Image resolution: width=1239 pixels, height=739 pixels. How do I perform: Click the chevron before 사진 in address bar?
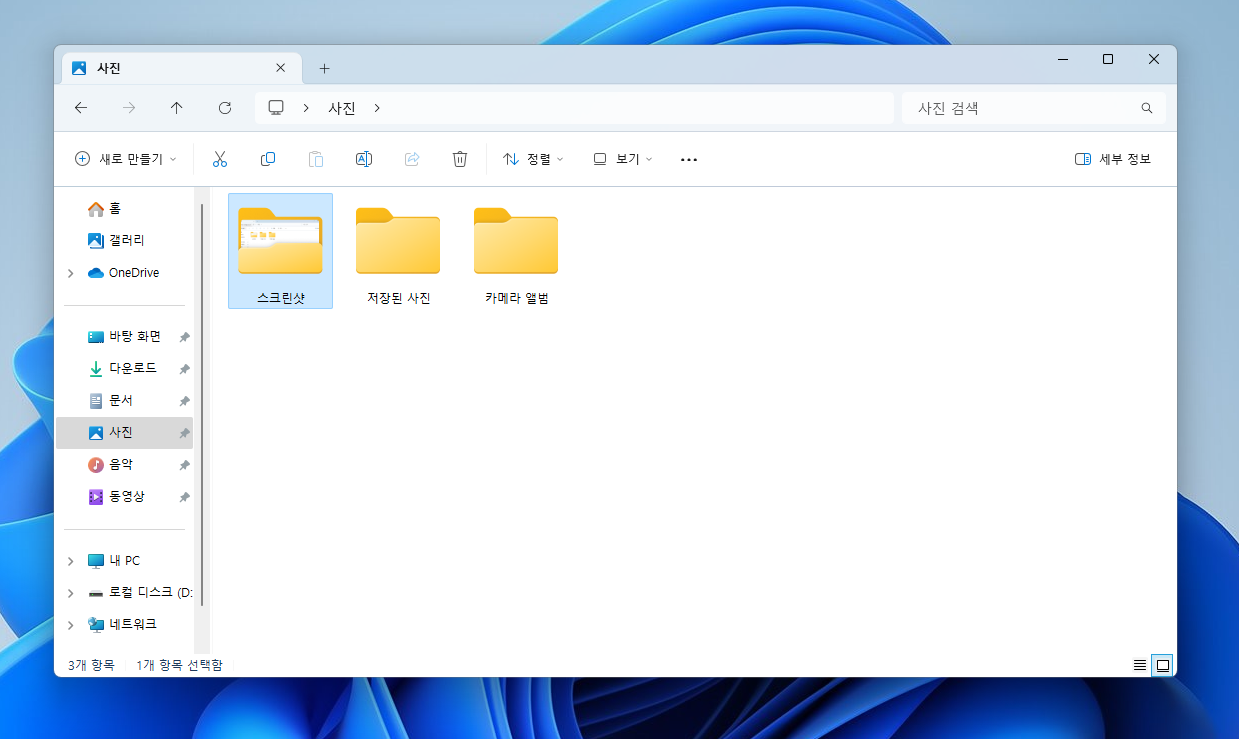point(306,108)
